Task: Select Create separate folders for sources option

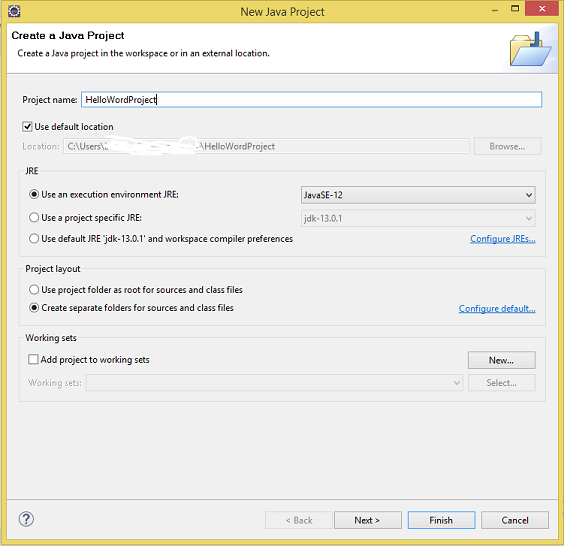Action: tap(34, 308)
